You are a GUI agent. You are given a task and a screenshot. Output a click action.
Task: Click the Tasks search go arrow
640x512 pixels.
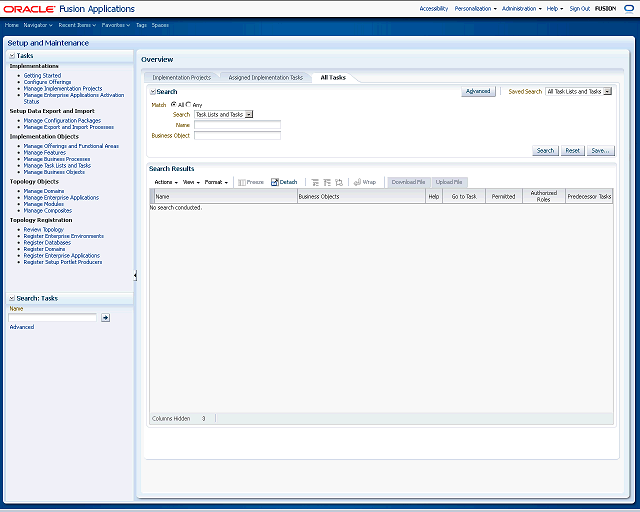pos(105,317)
